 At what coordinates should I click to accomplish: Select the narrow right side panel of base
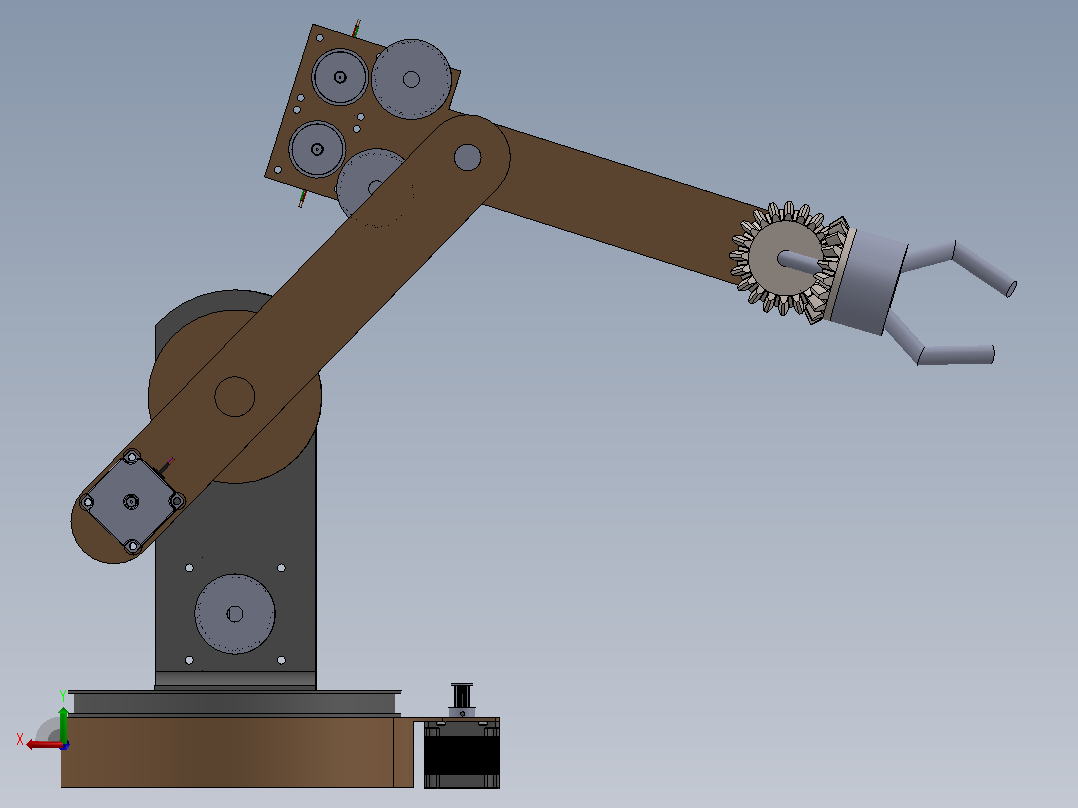coord(404,752)
